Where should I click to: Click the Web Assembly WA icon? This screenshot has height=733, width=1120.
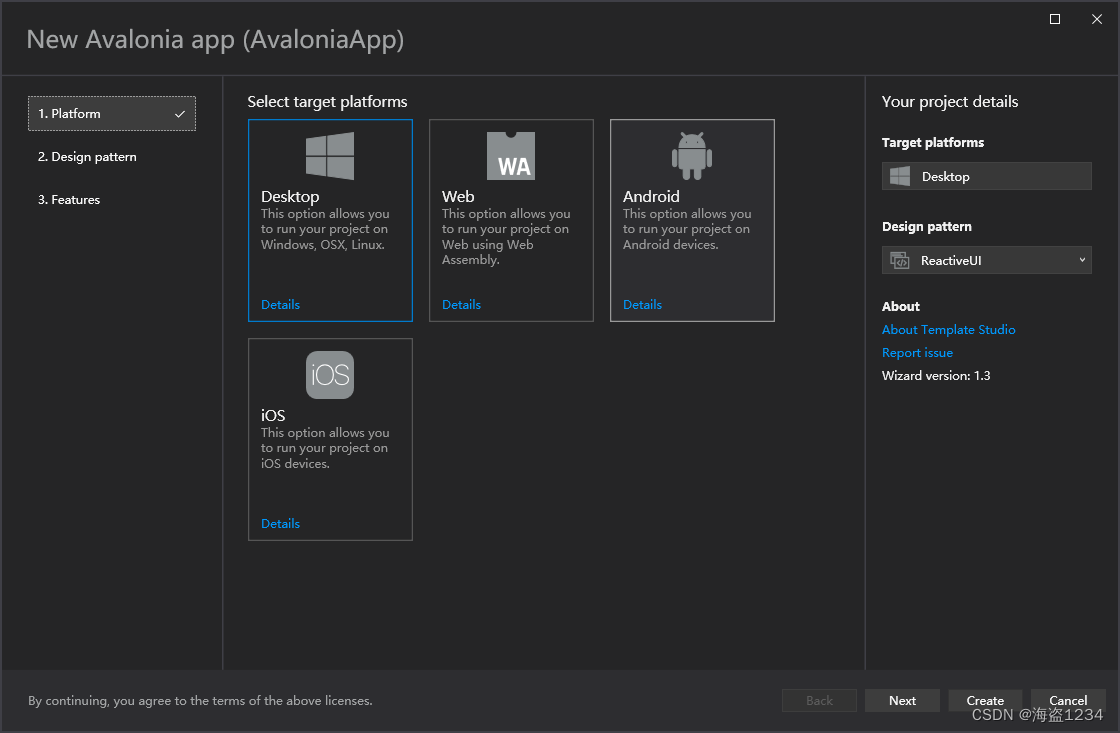(511, 156)
